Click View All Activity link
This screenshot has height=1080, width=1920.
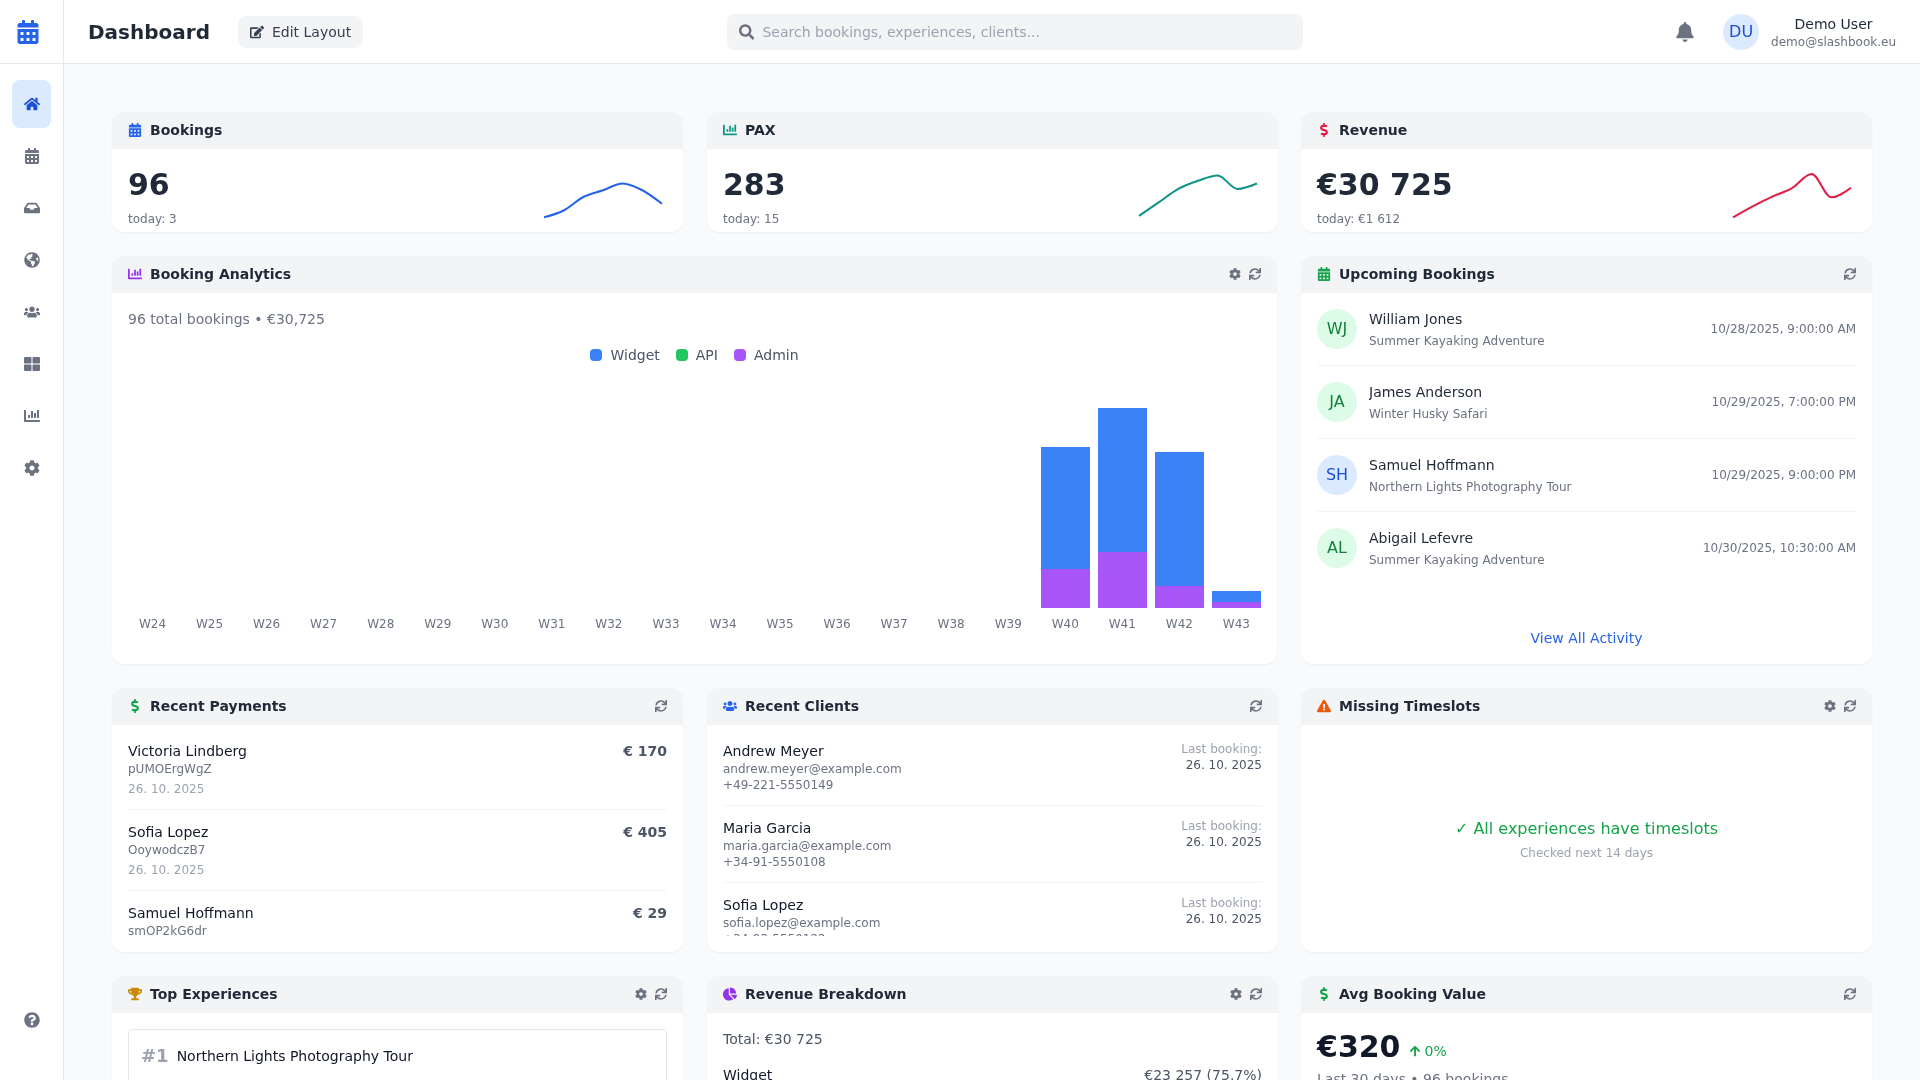click(x=1586, y=637)
